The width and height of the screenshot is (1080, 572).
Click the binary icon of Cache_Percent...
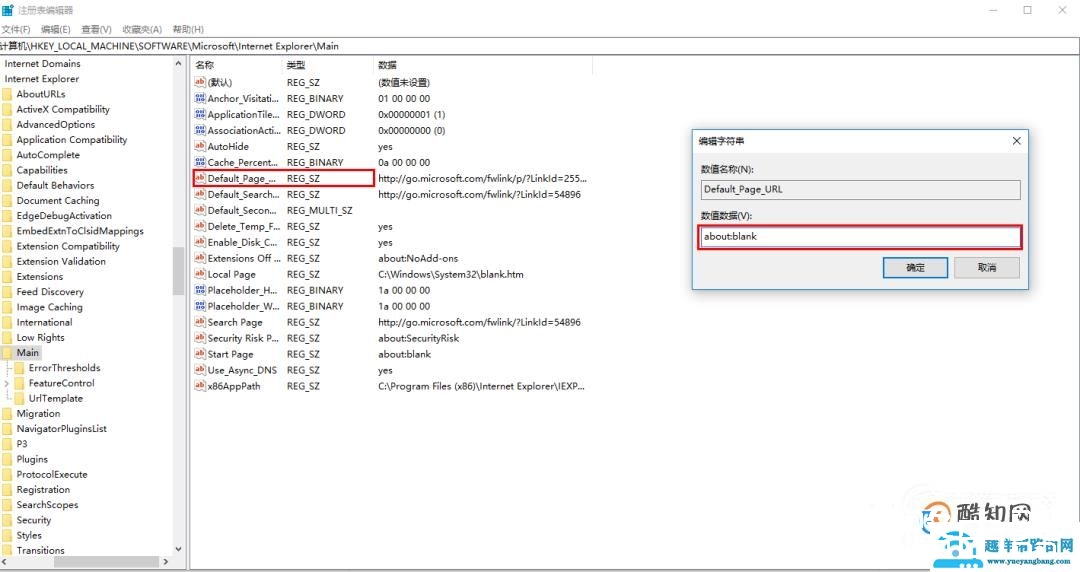[200, 162]
